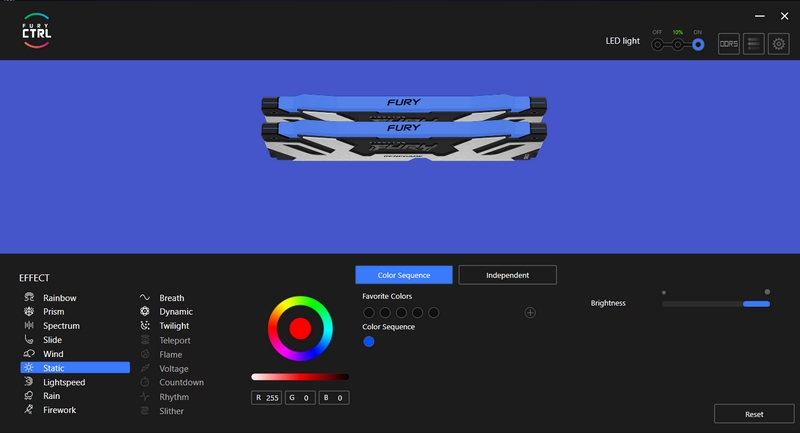Open the DDR5 module view
Image resolution: width=800 pixels, height=433 pixels.
point(729,44)
